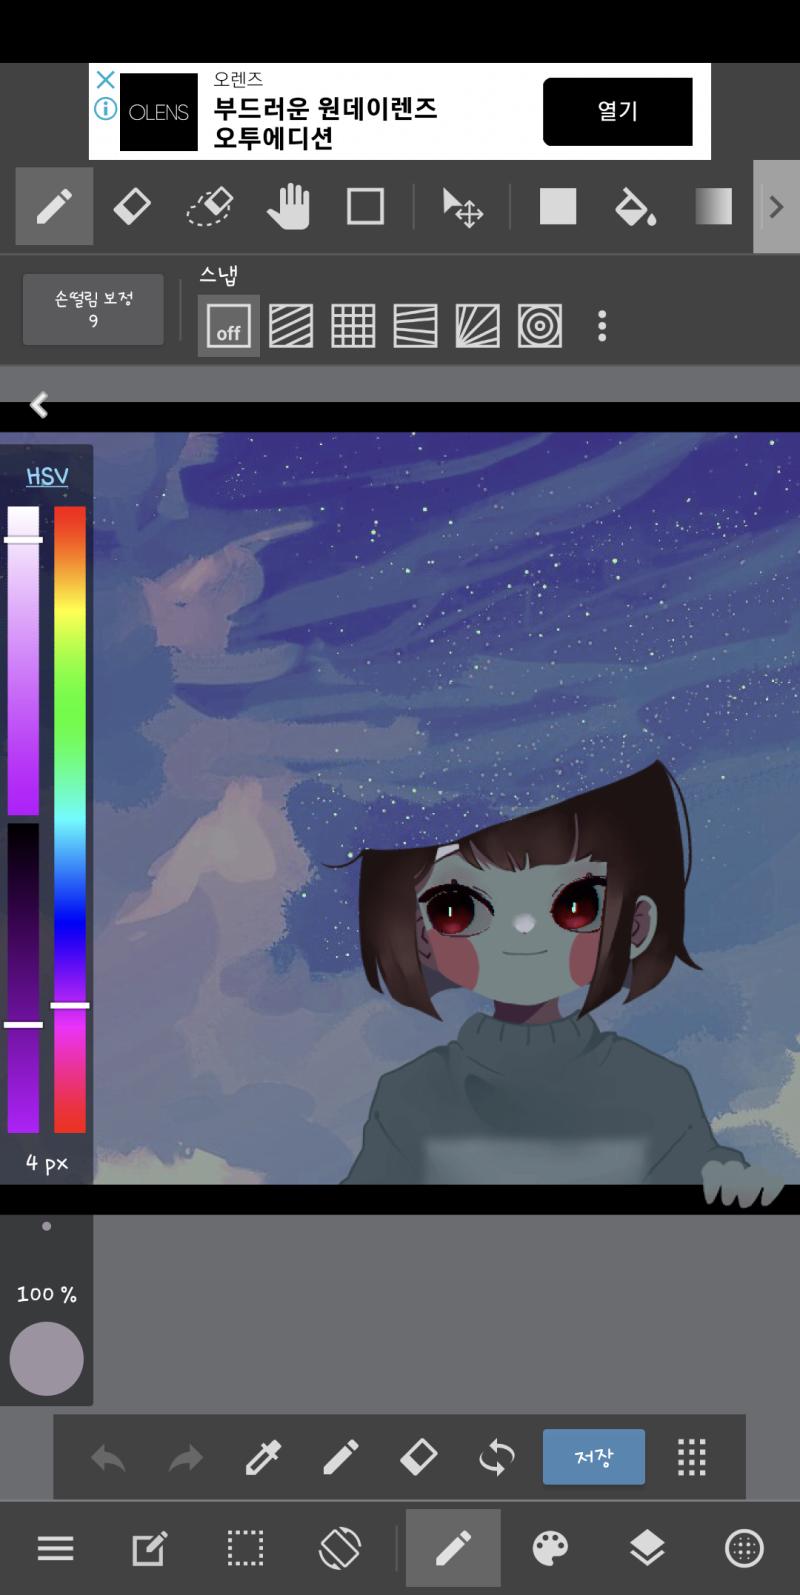Activate the Eyedropper color picker

pyautogui.click(x=263, y=1457)
